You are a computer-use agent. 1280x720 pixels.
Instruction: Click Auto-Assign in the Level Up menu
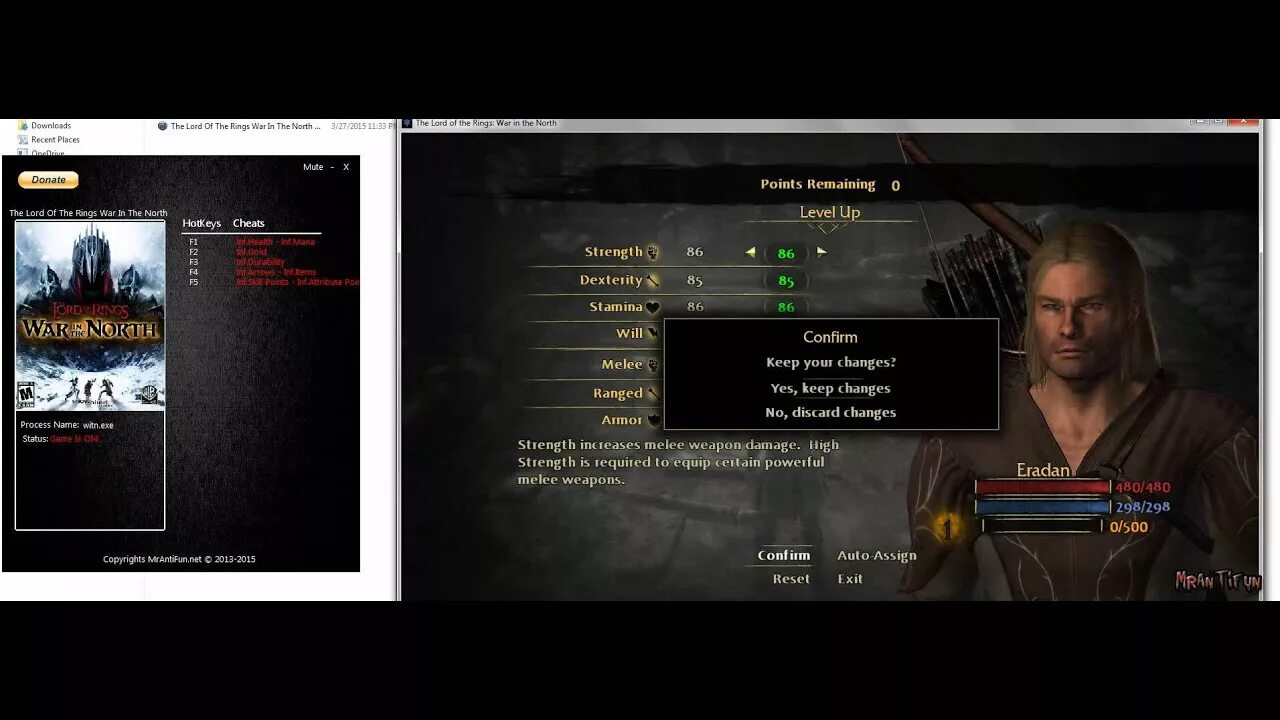click(x=877, y=556)
